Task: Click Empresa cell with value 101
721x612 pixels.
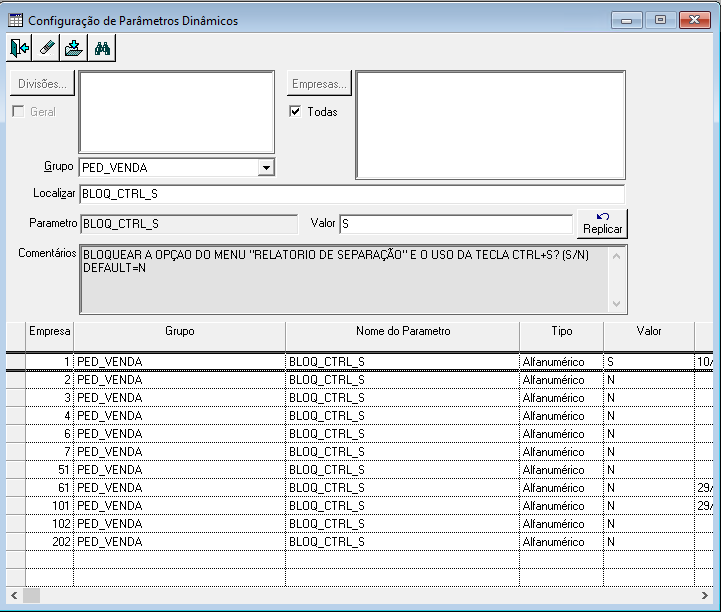Action: click(50, 506)
